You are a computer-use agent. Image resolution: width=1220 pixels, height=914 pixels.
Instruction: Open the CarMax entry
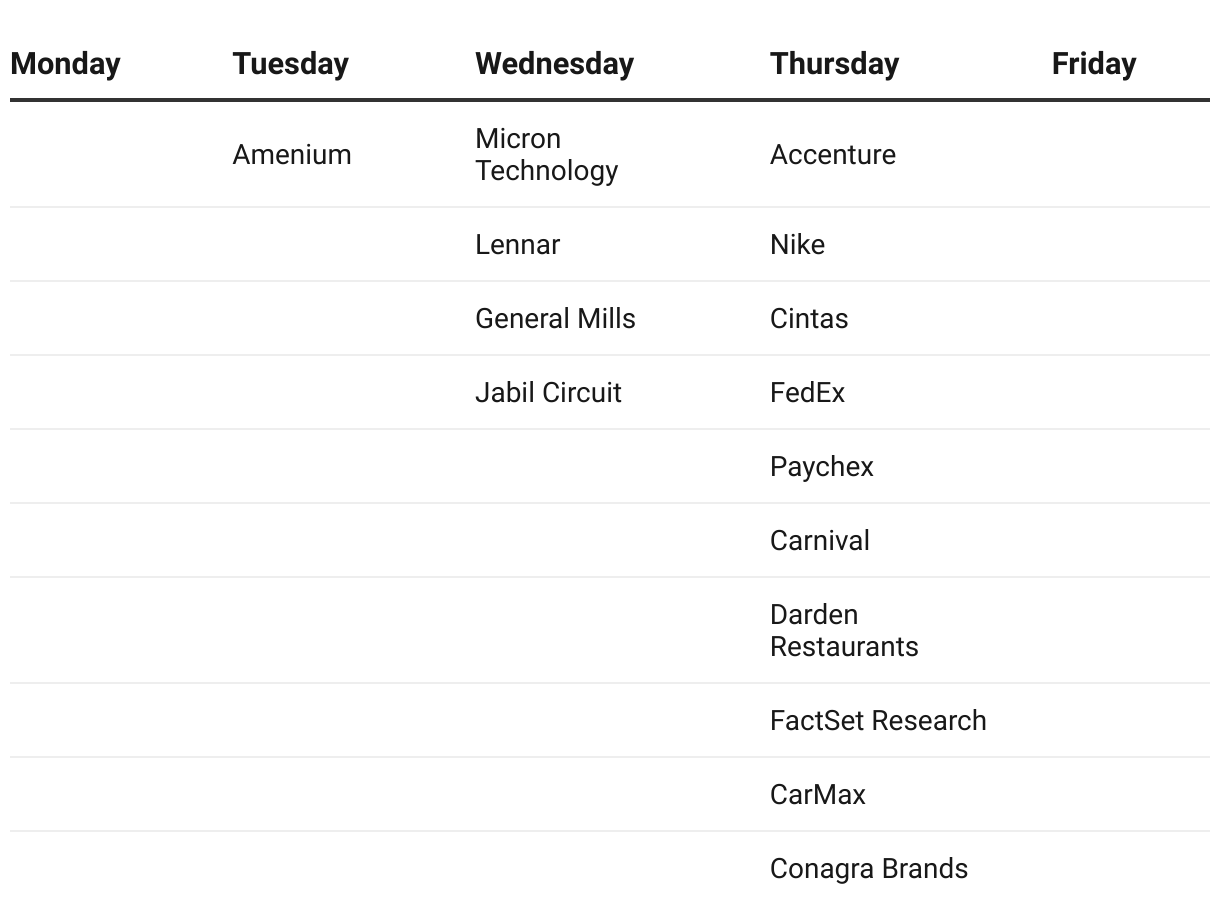tap(817, 795)
